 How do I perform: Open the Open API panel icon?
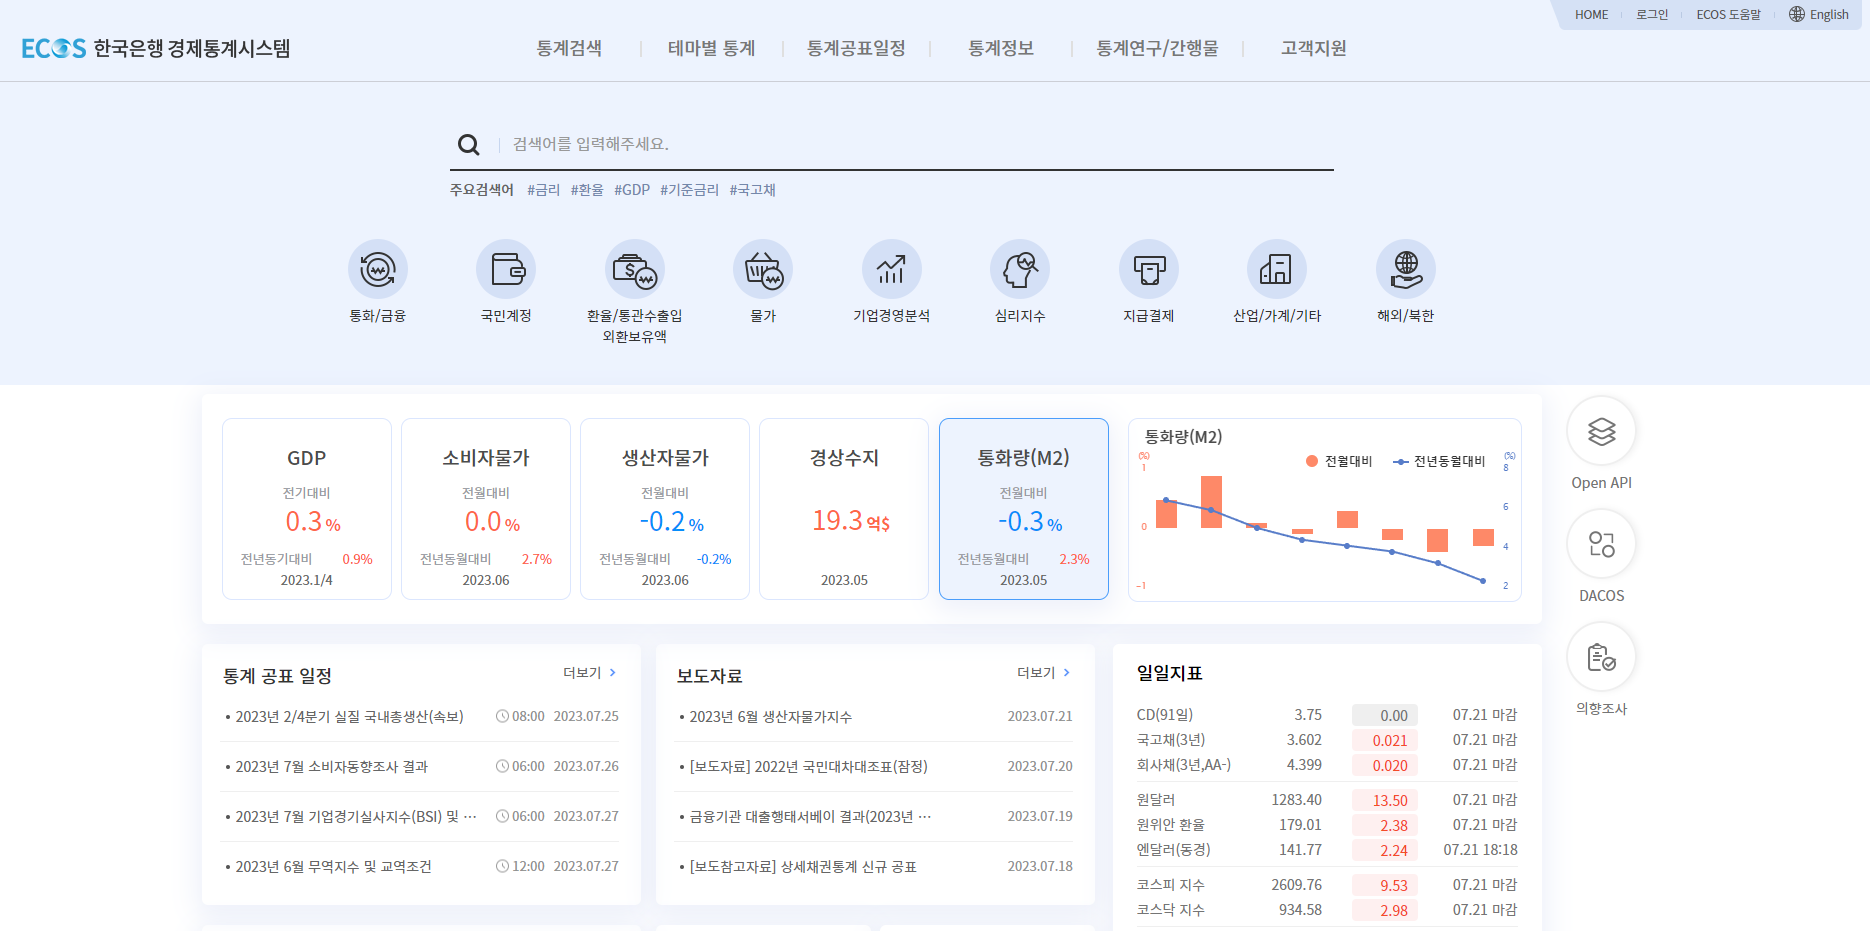coord(1601,432)
